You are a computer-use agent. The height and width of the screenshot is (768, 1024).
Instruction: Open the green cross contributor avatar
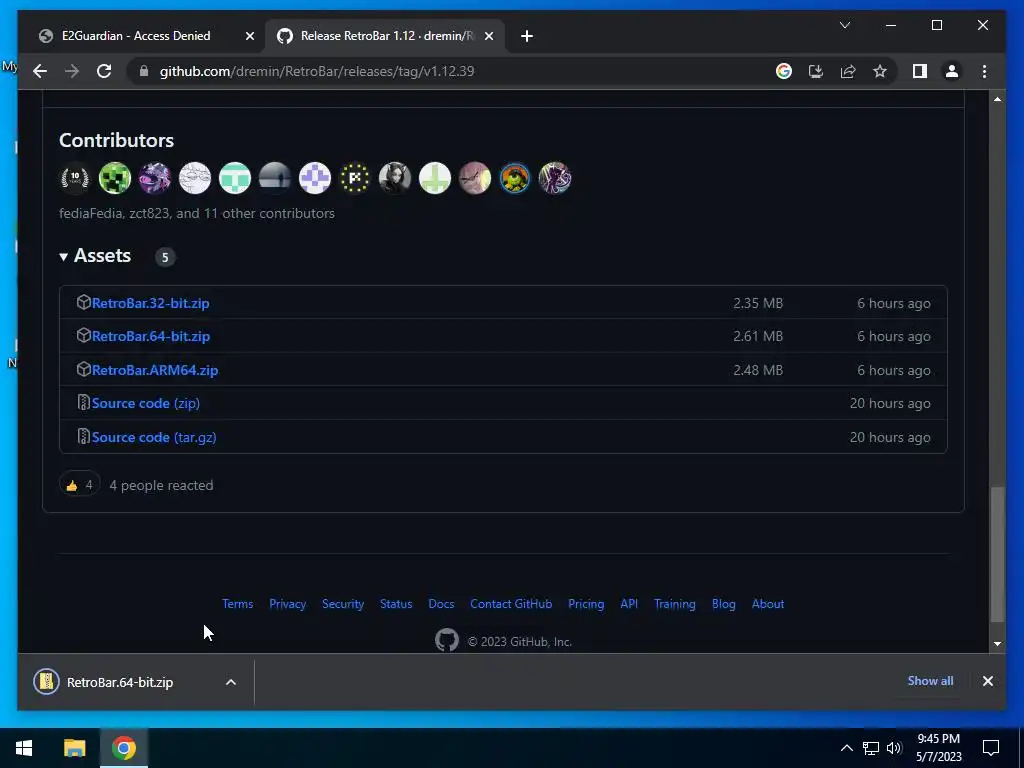[435, 178]
